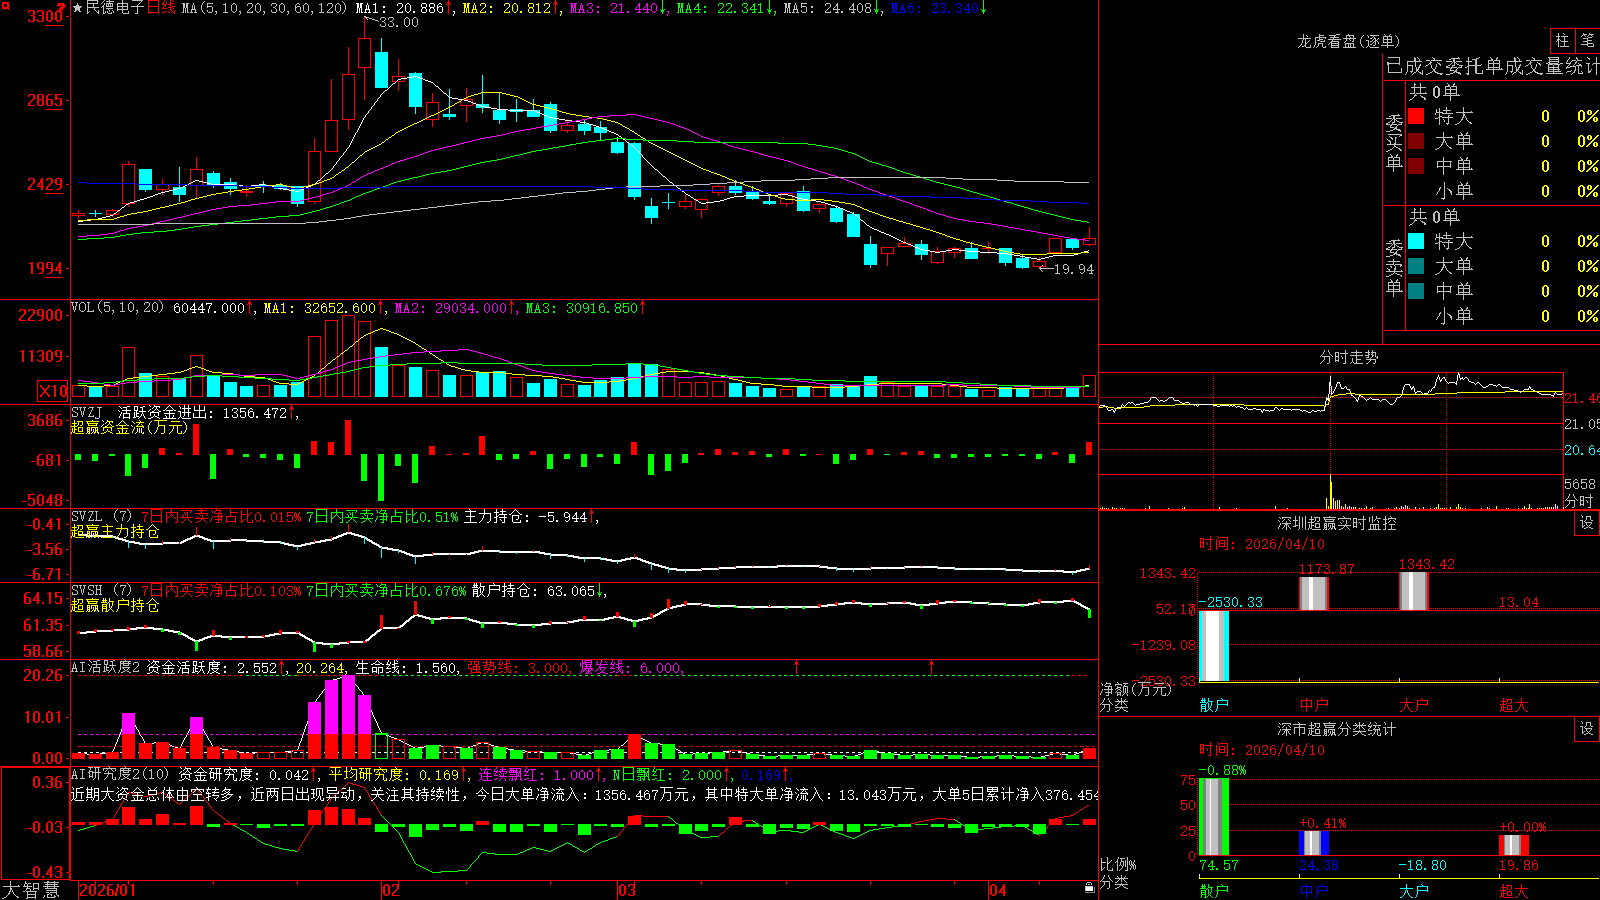Open VOL(5,10,20) indicator parameters

coord(117,308)
